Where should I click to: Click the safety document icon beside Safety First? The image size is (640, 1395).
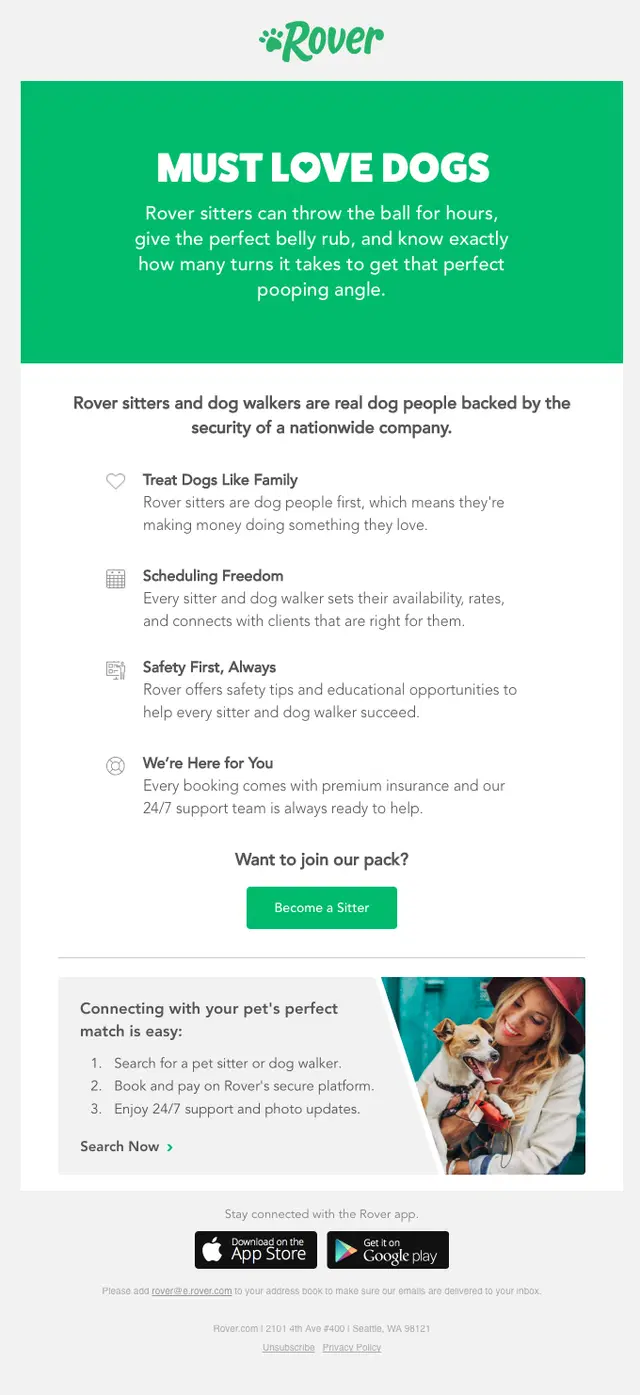click(x=116, y=669)
